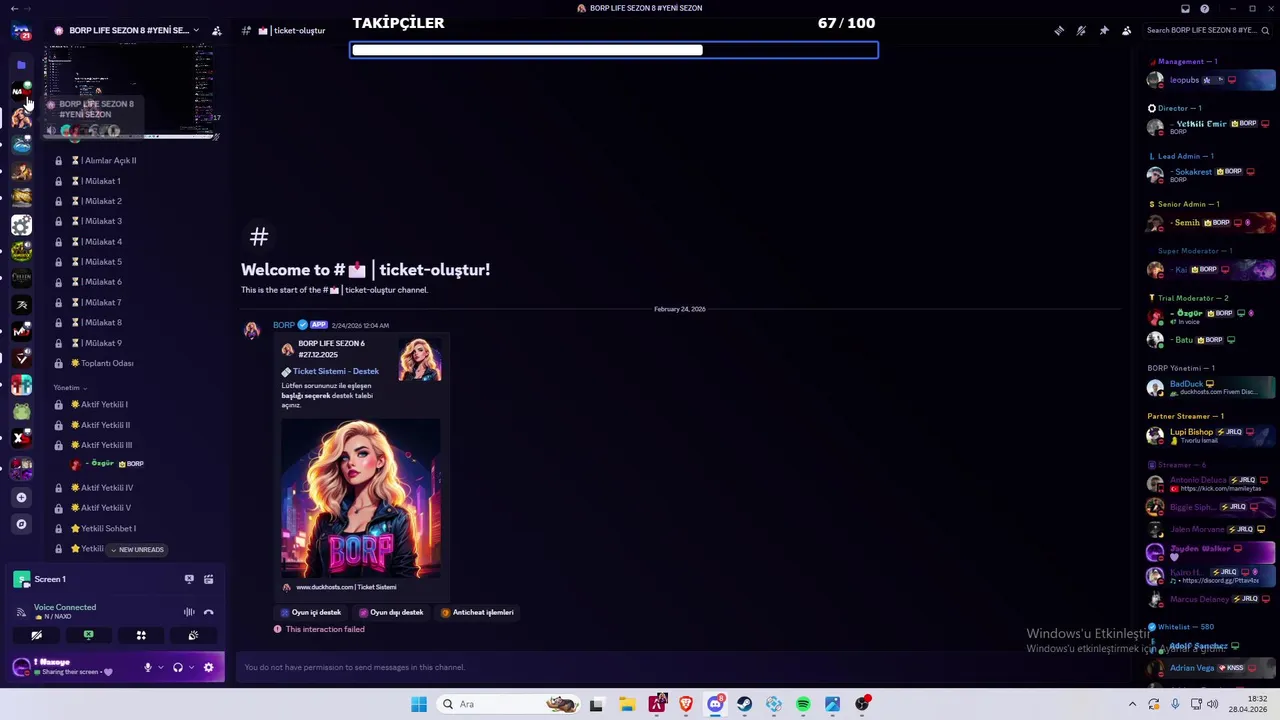Click the Anticheat işlemleri button
Viewport: 1280px width, 720px height.
tap(477, 612)
